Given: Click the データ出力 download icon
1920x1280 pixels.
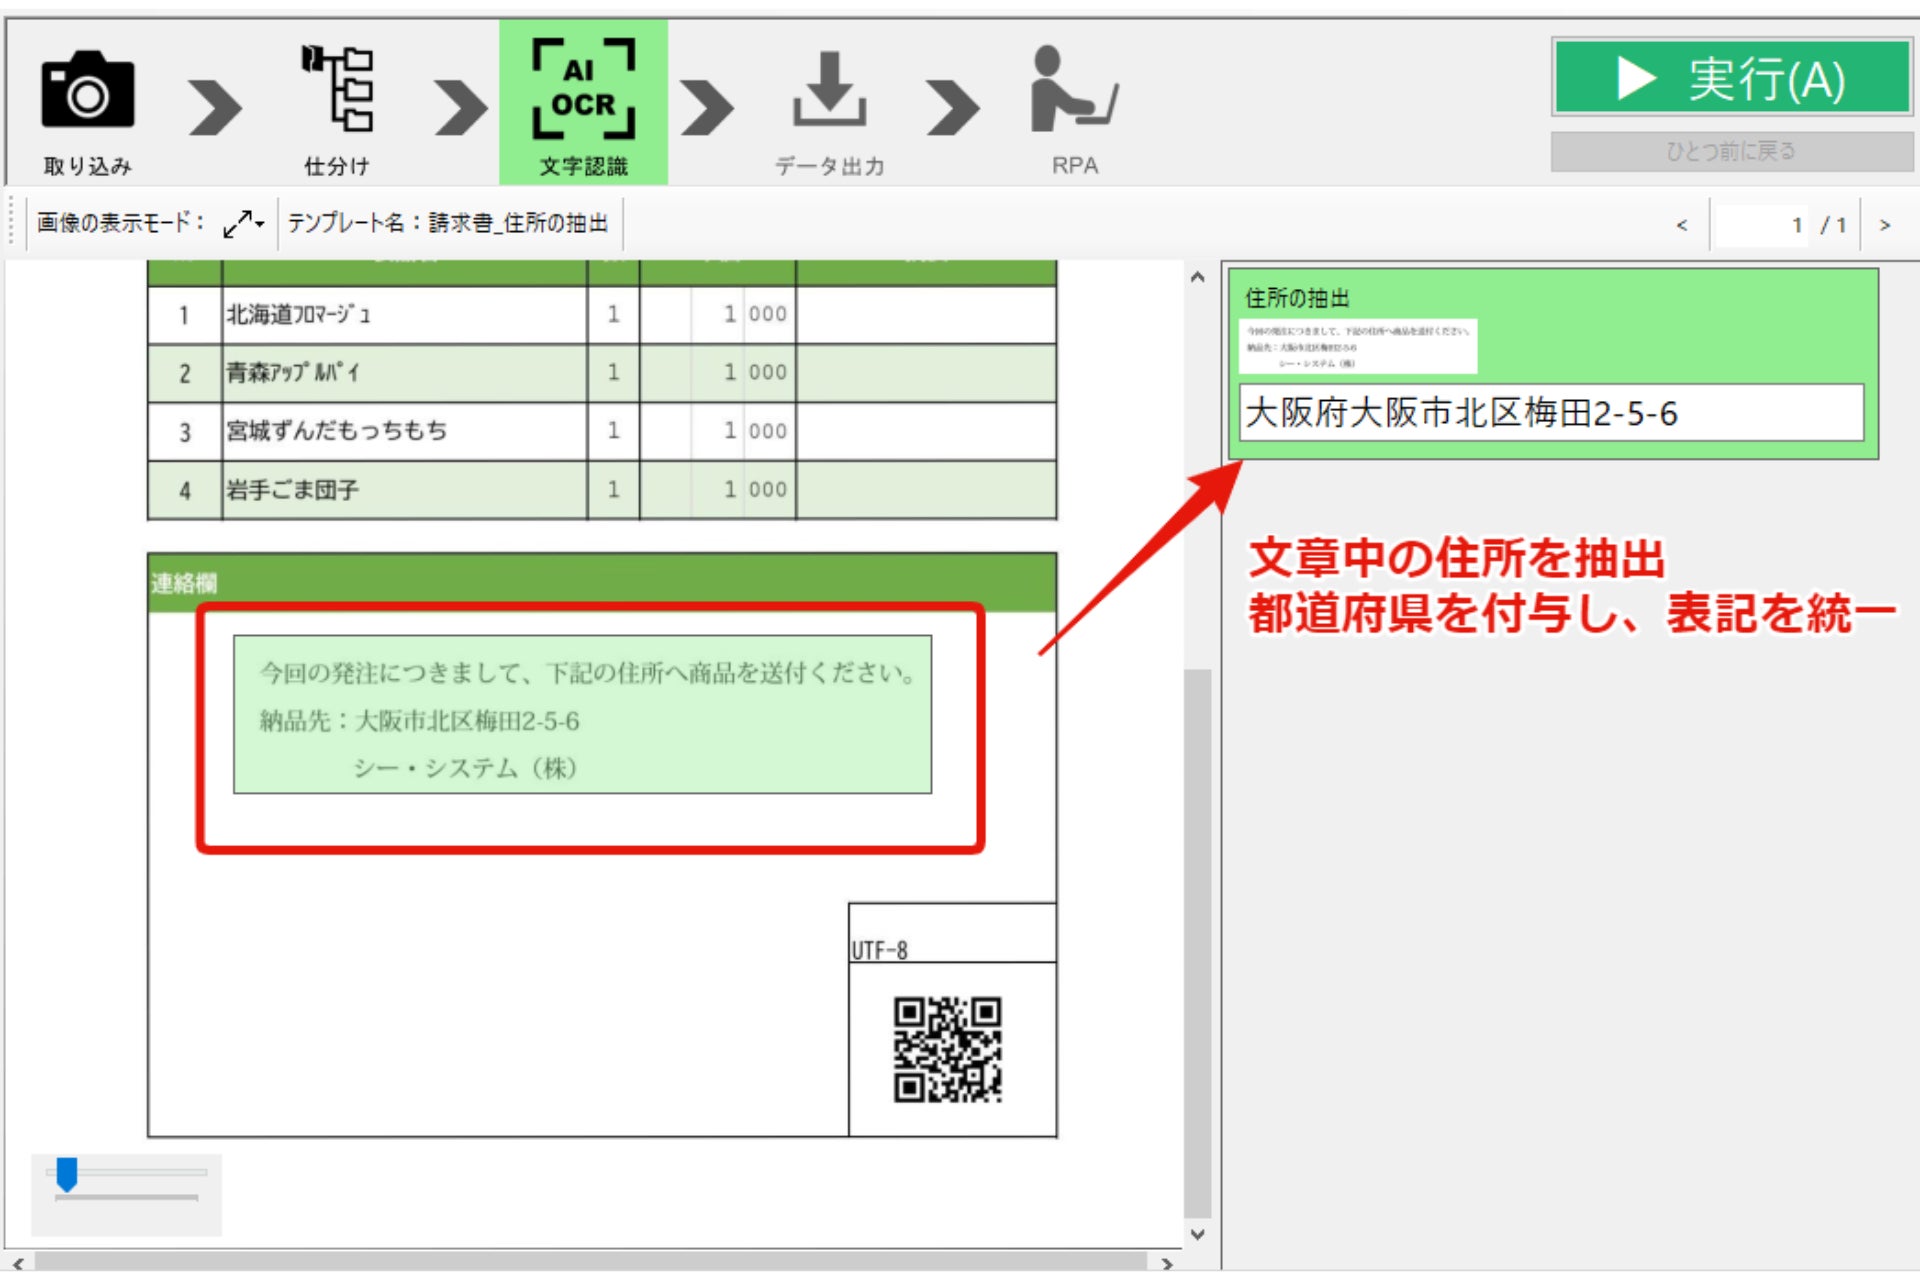Looking at the screenshot, I should (x=829, y=92).
